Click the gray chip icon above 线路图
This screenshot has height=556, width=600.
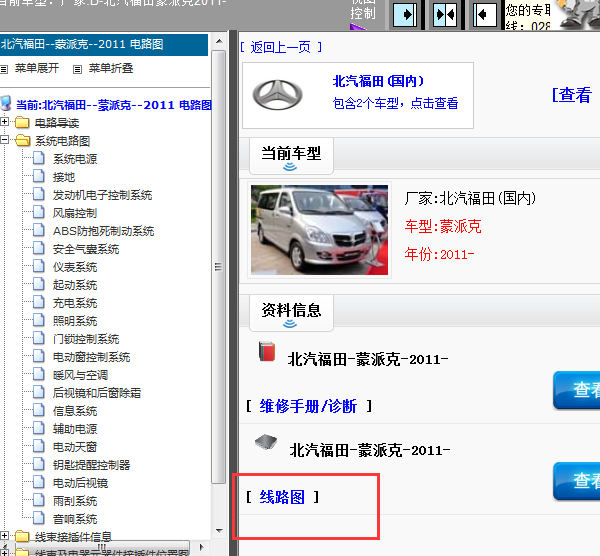266,442
